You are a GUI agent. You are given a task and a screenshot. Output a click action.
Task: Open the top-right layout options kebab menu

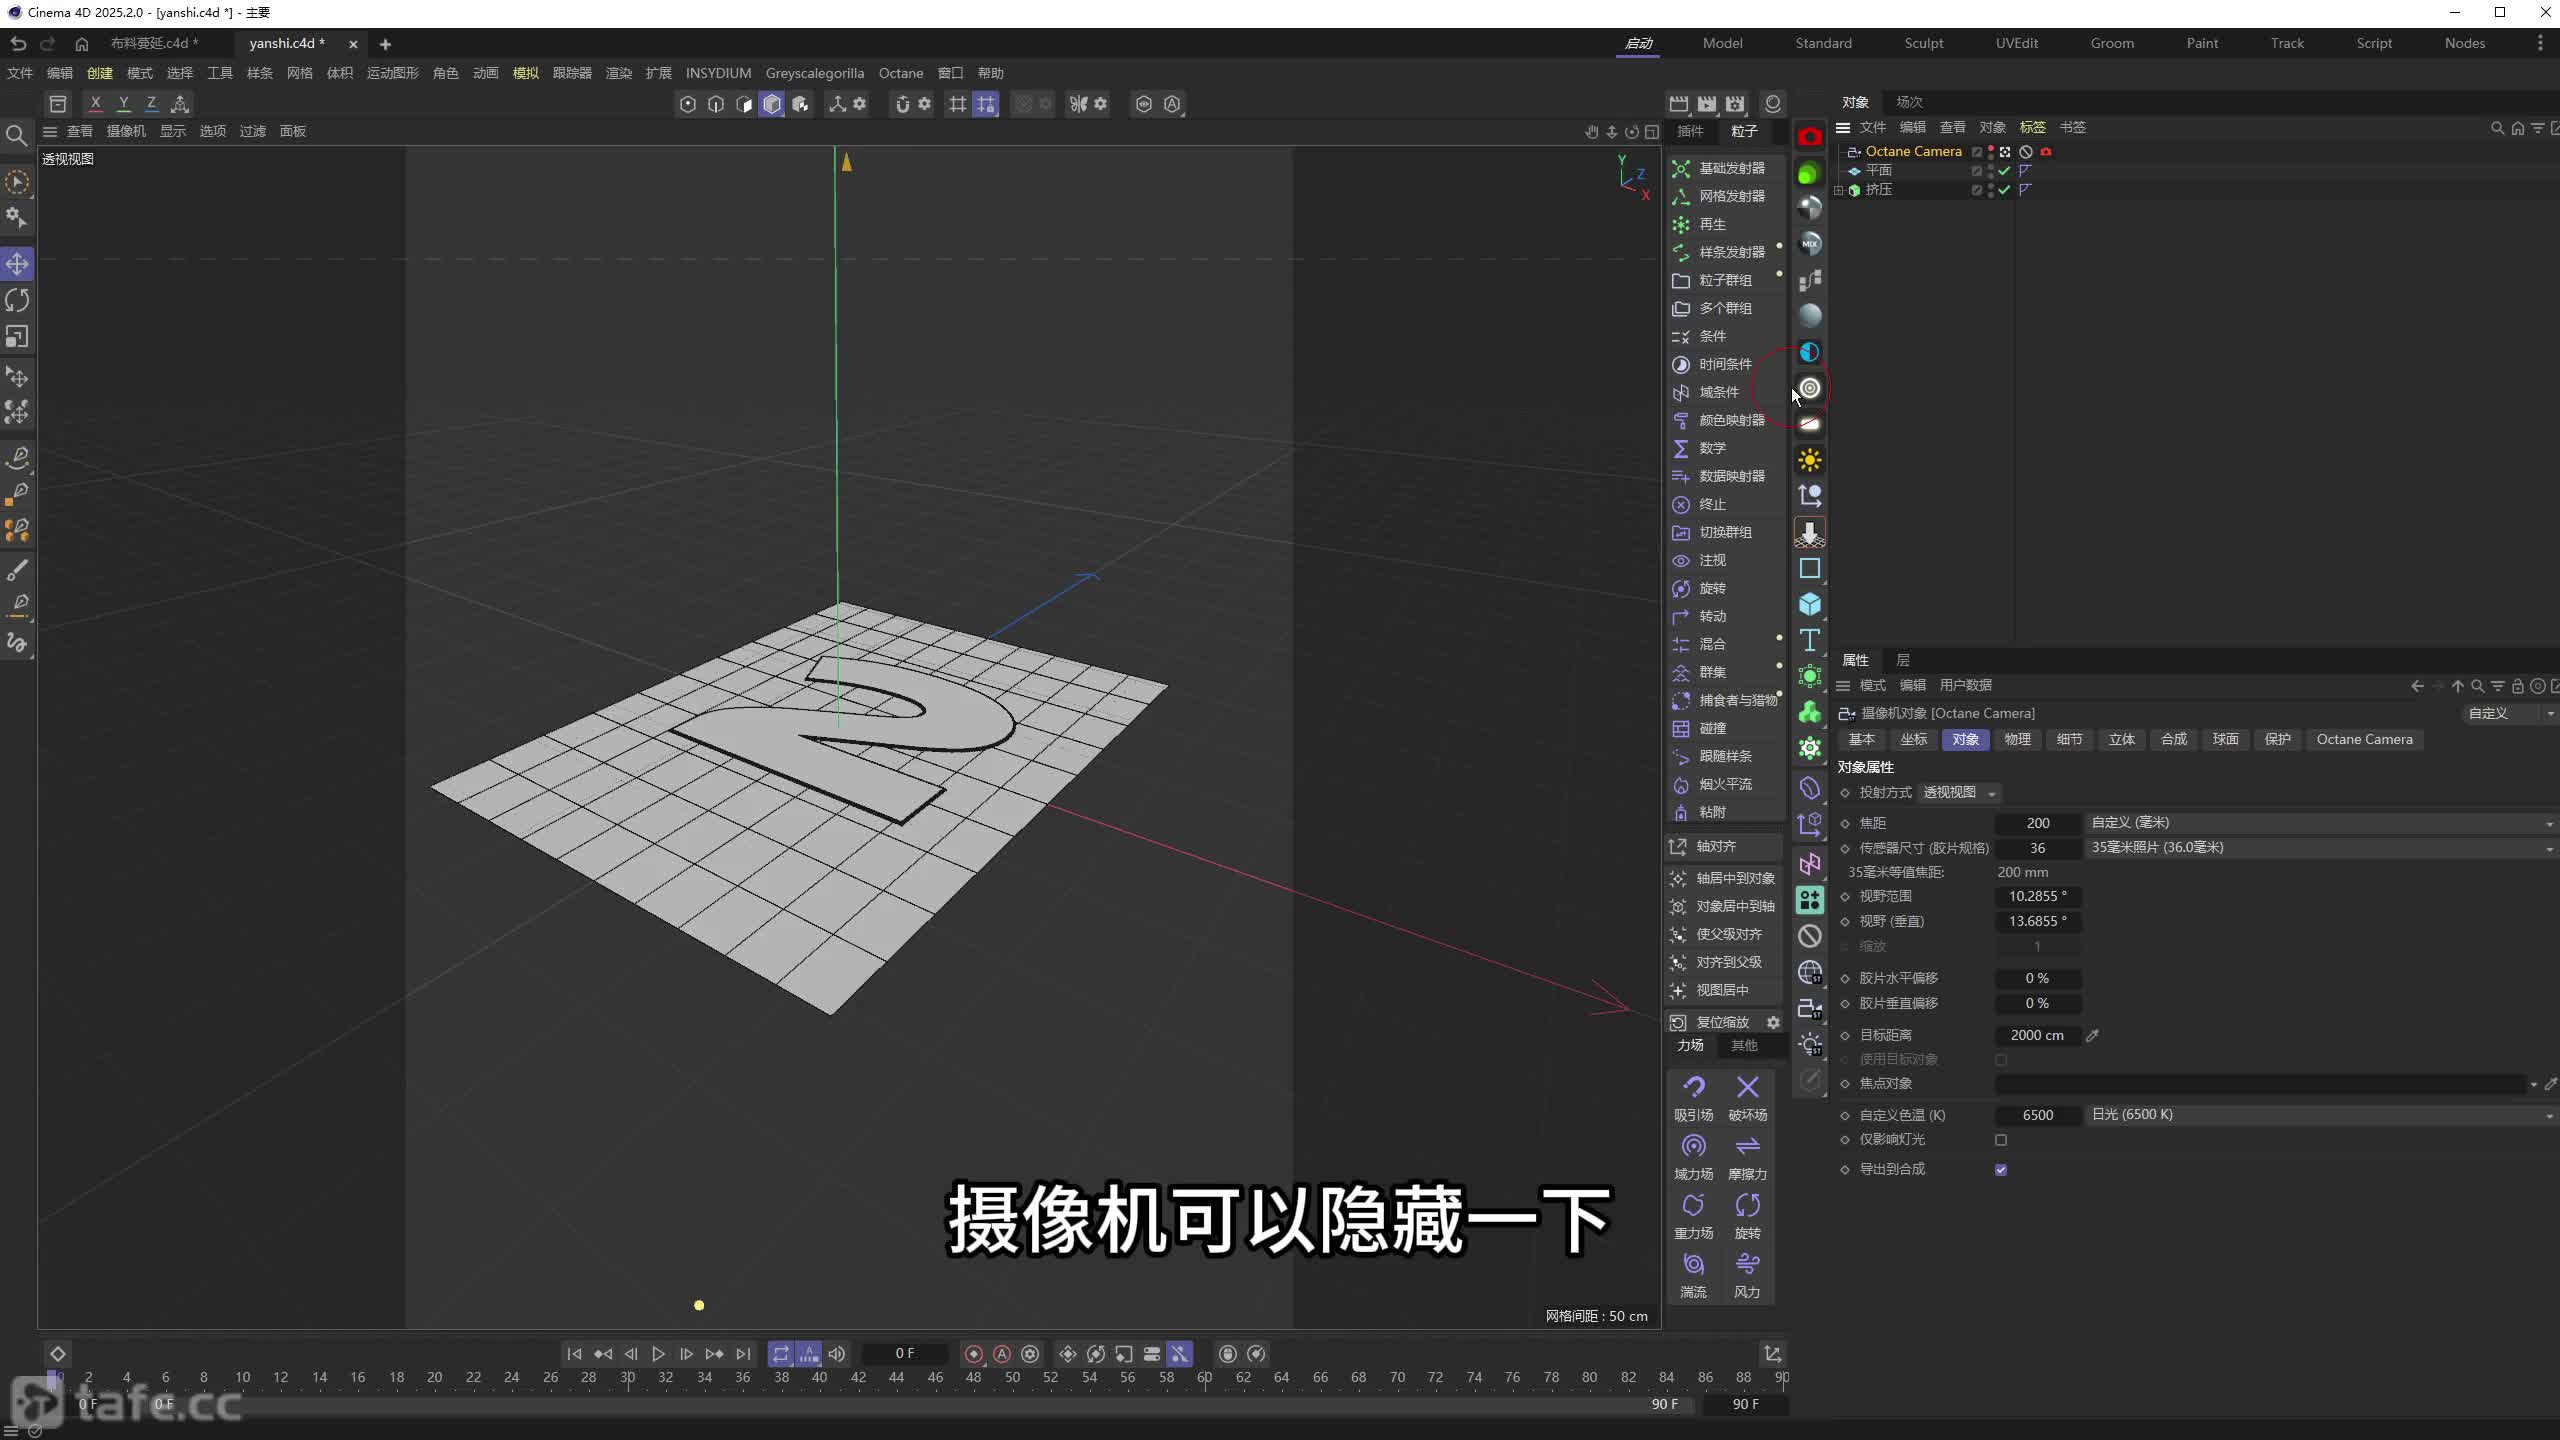(x=2539, y=43)
